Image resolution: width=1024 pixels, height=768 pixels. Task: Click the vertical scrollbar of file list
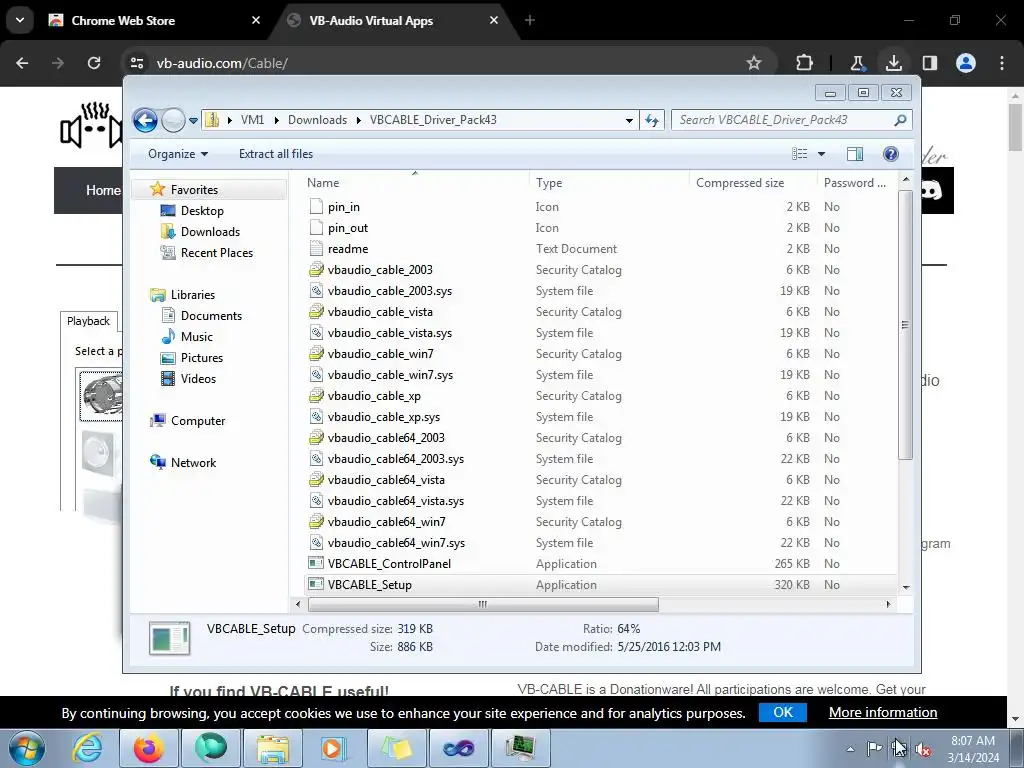(x=905, y=325)
